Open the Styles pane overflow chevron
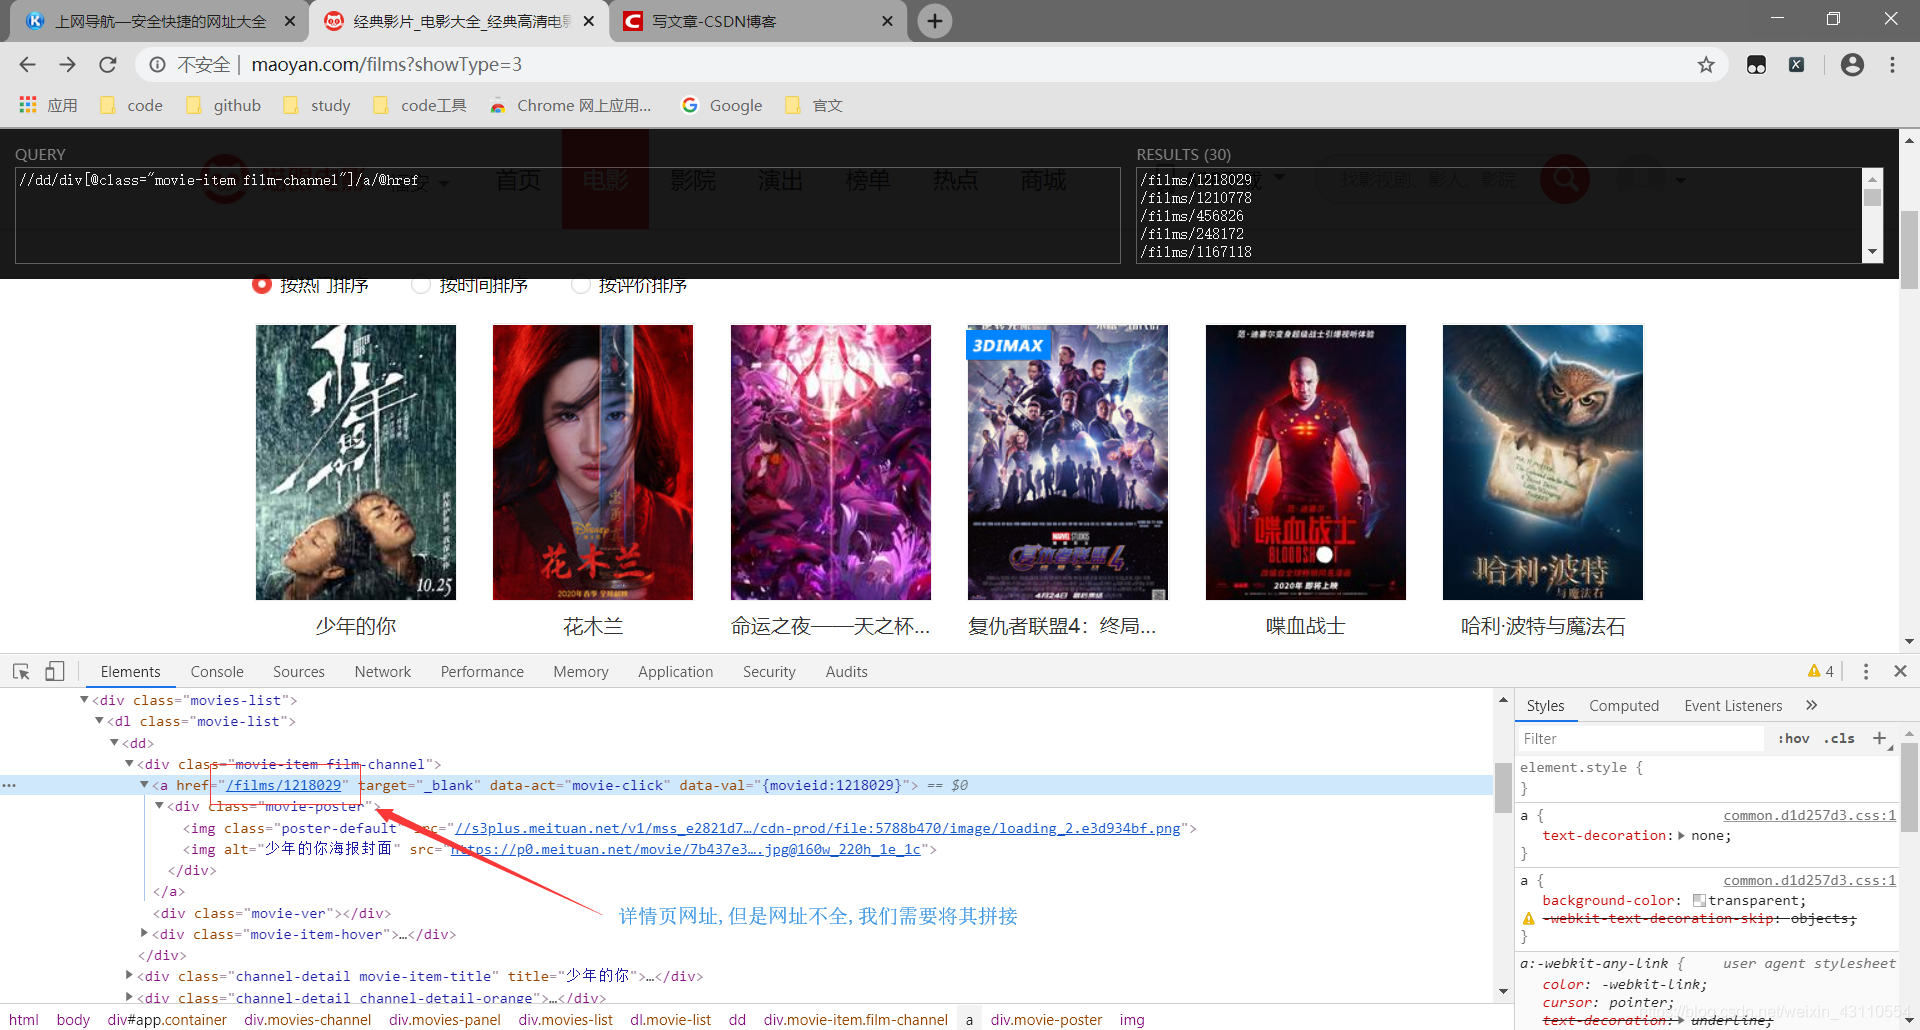 [1812, 705]
